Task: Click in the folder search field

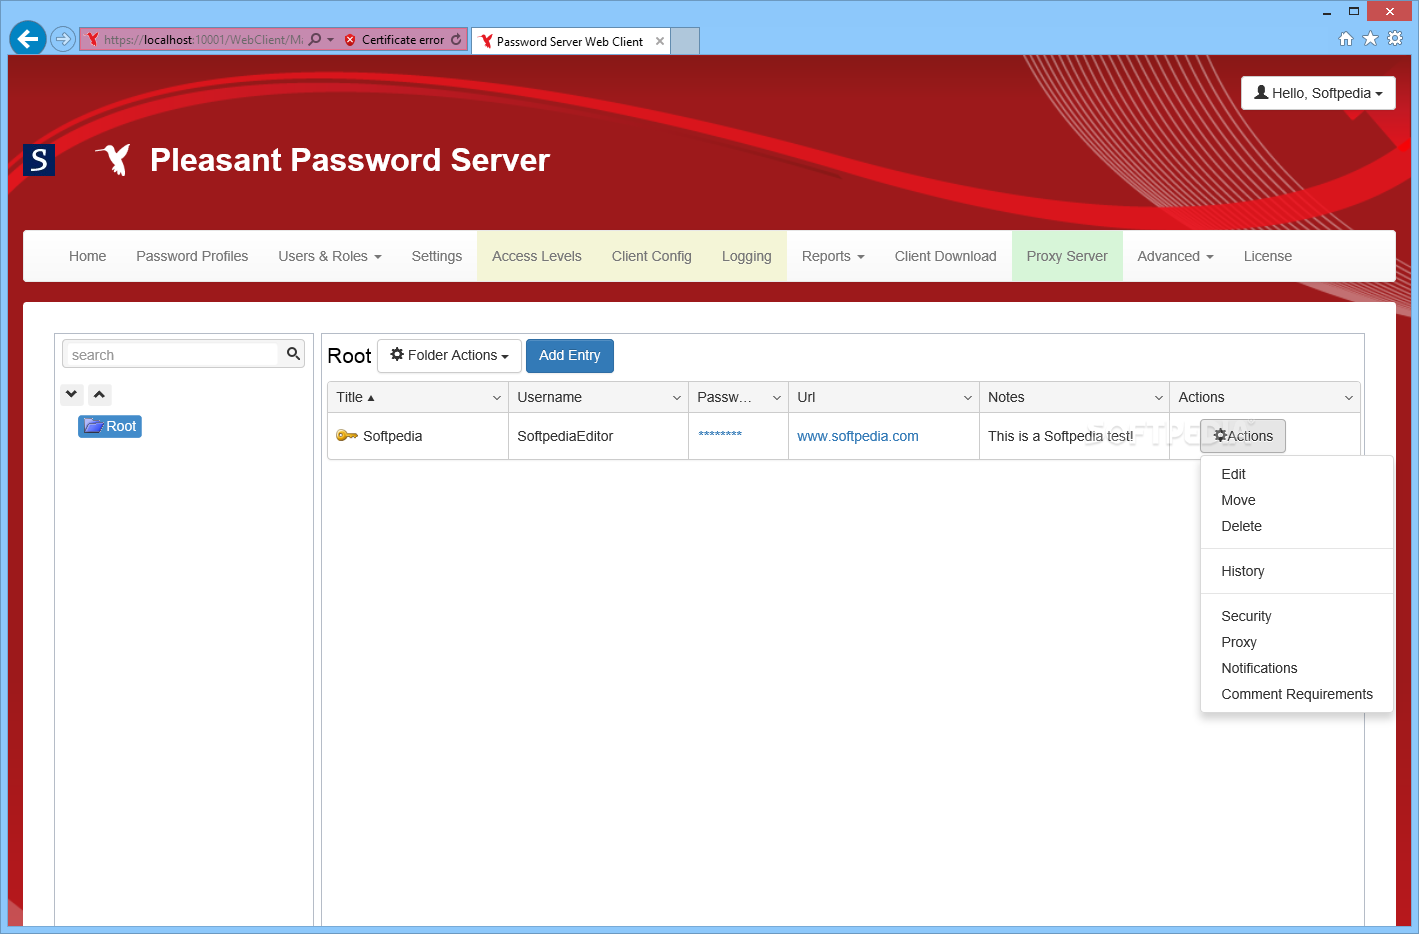Action: pyautogui.click(x=172, y=355)
